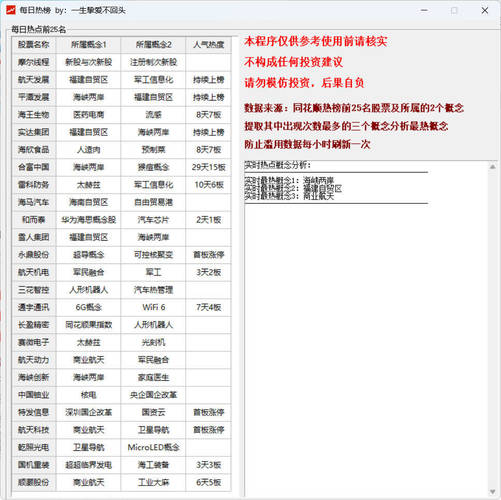Click the 29天15板 popularity cell
The image size is (501, 500).
(209, 167)
